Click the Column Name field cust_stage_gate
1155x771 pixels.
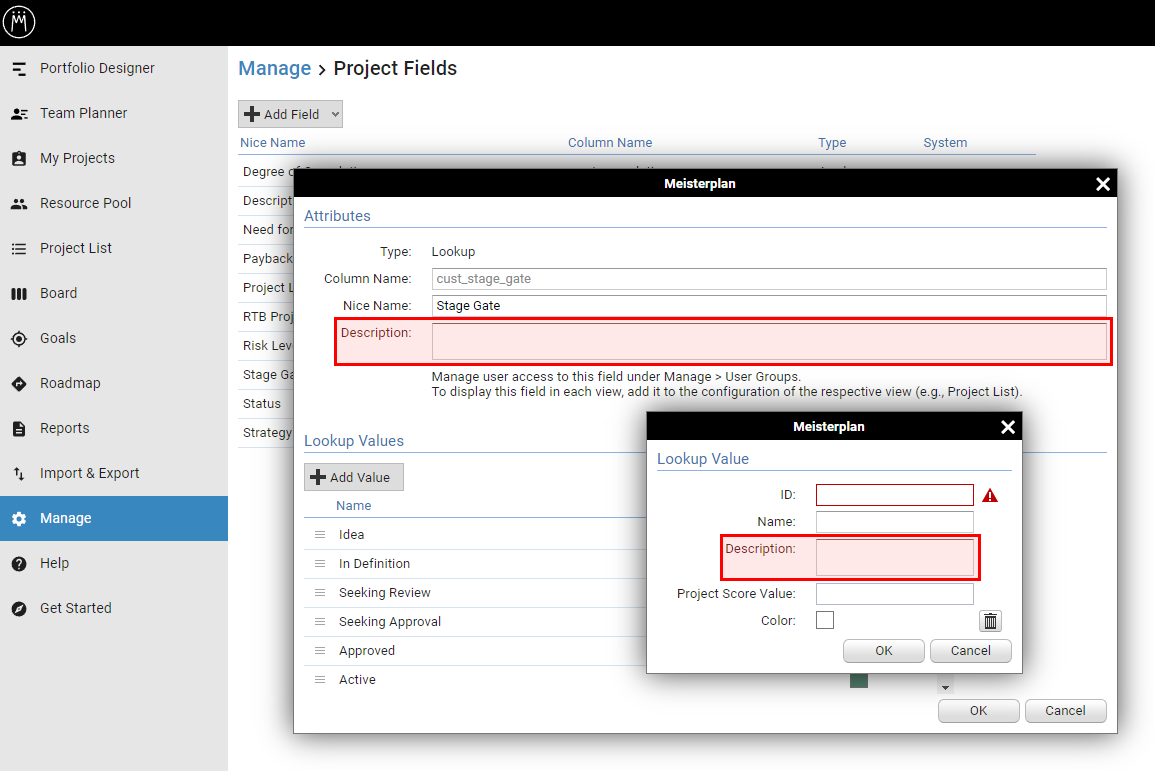point(768,279)
